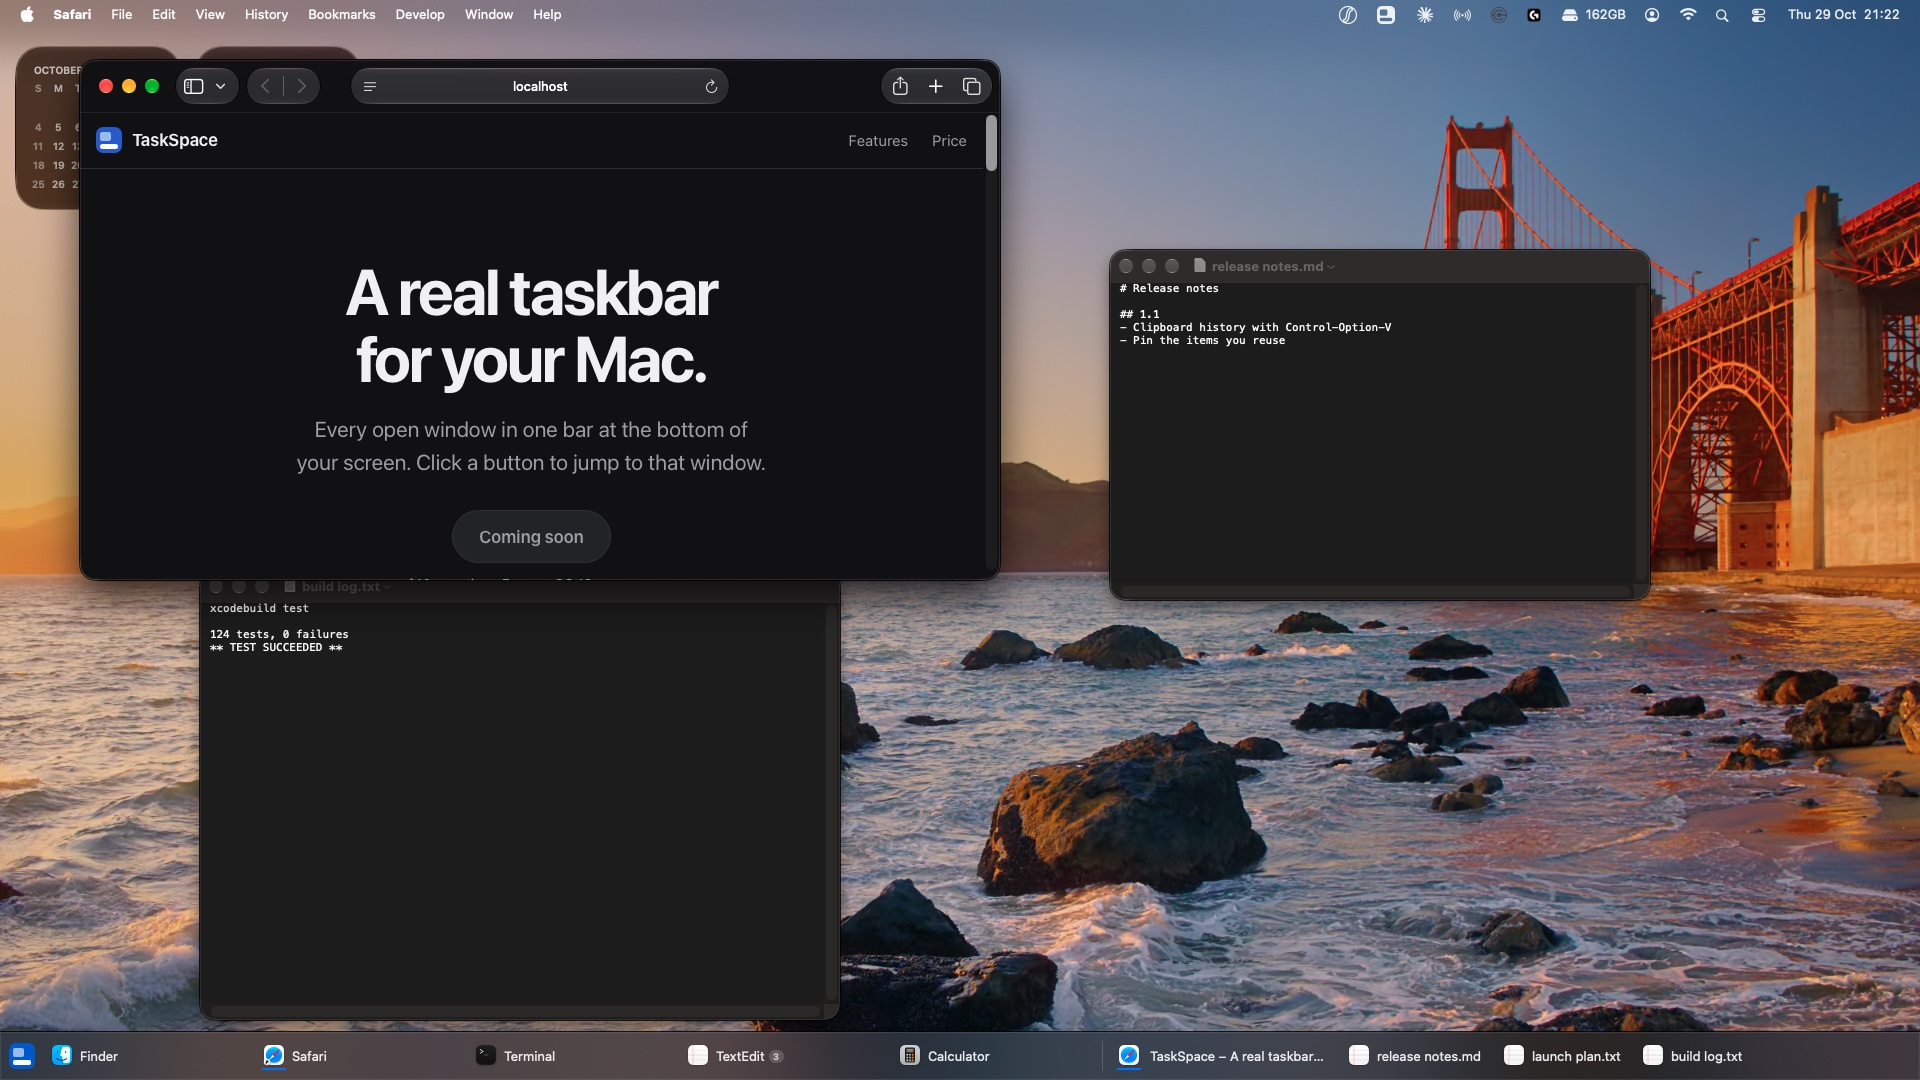Click the release notes.md document proxy icon
Viewport: 1920px width, 1080px height.
coord(1199,266)
